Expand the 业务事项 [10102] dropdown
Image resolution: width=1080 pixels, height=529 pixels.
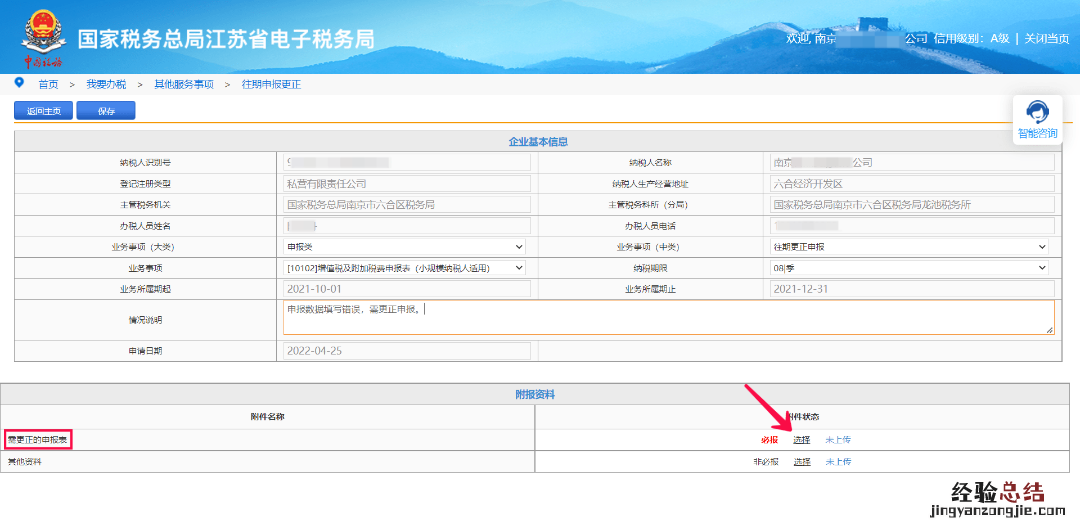click(406, 268)
